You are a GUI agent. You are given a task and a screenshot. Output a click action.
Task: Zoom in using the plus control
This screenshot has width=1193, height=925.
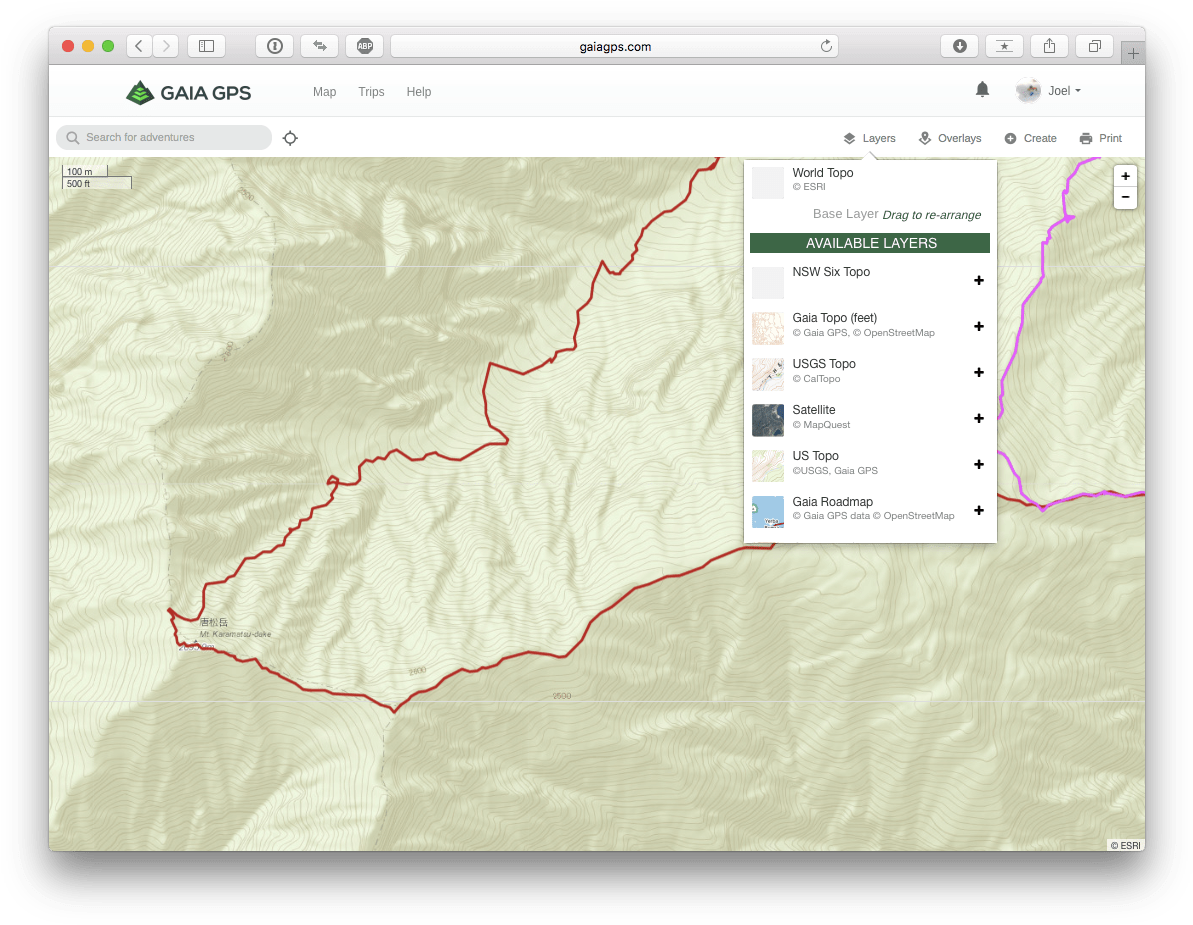(1125, 175)
